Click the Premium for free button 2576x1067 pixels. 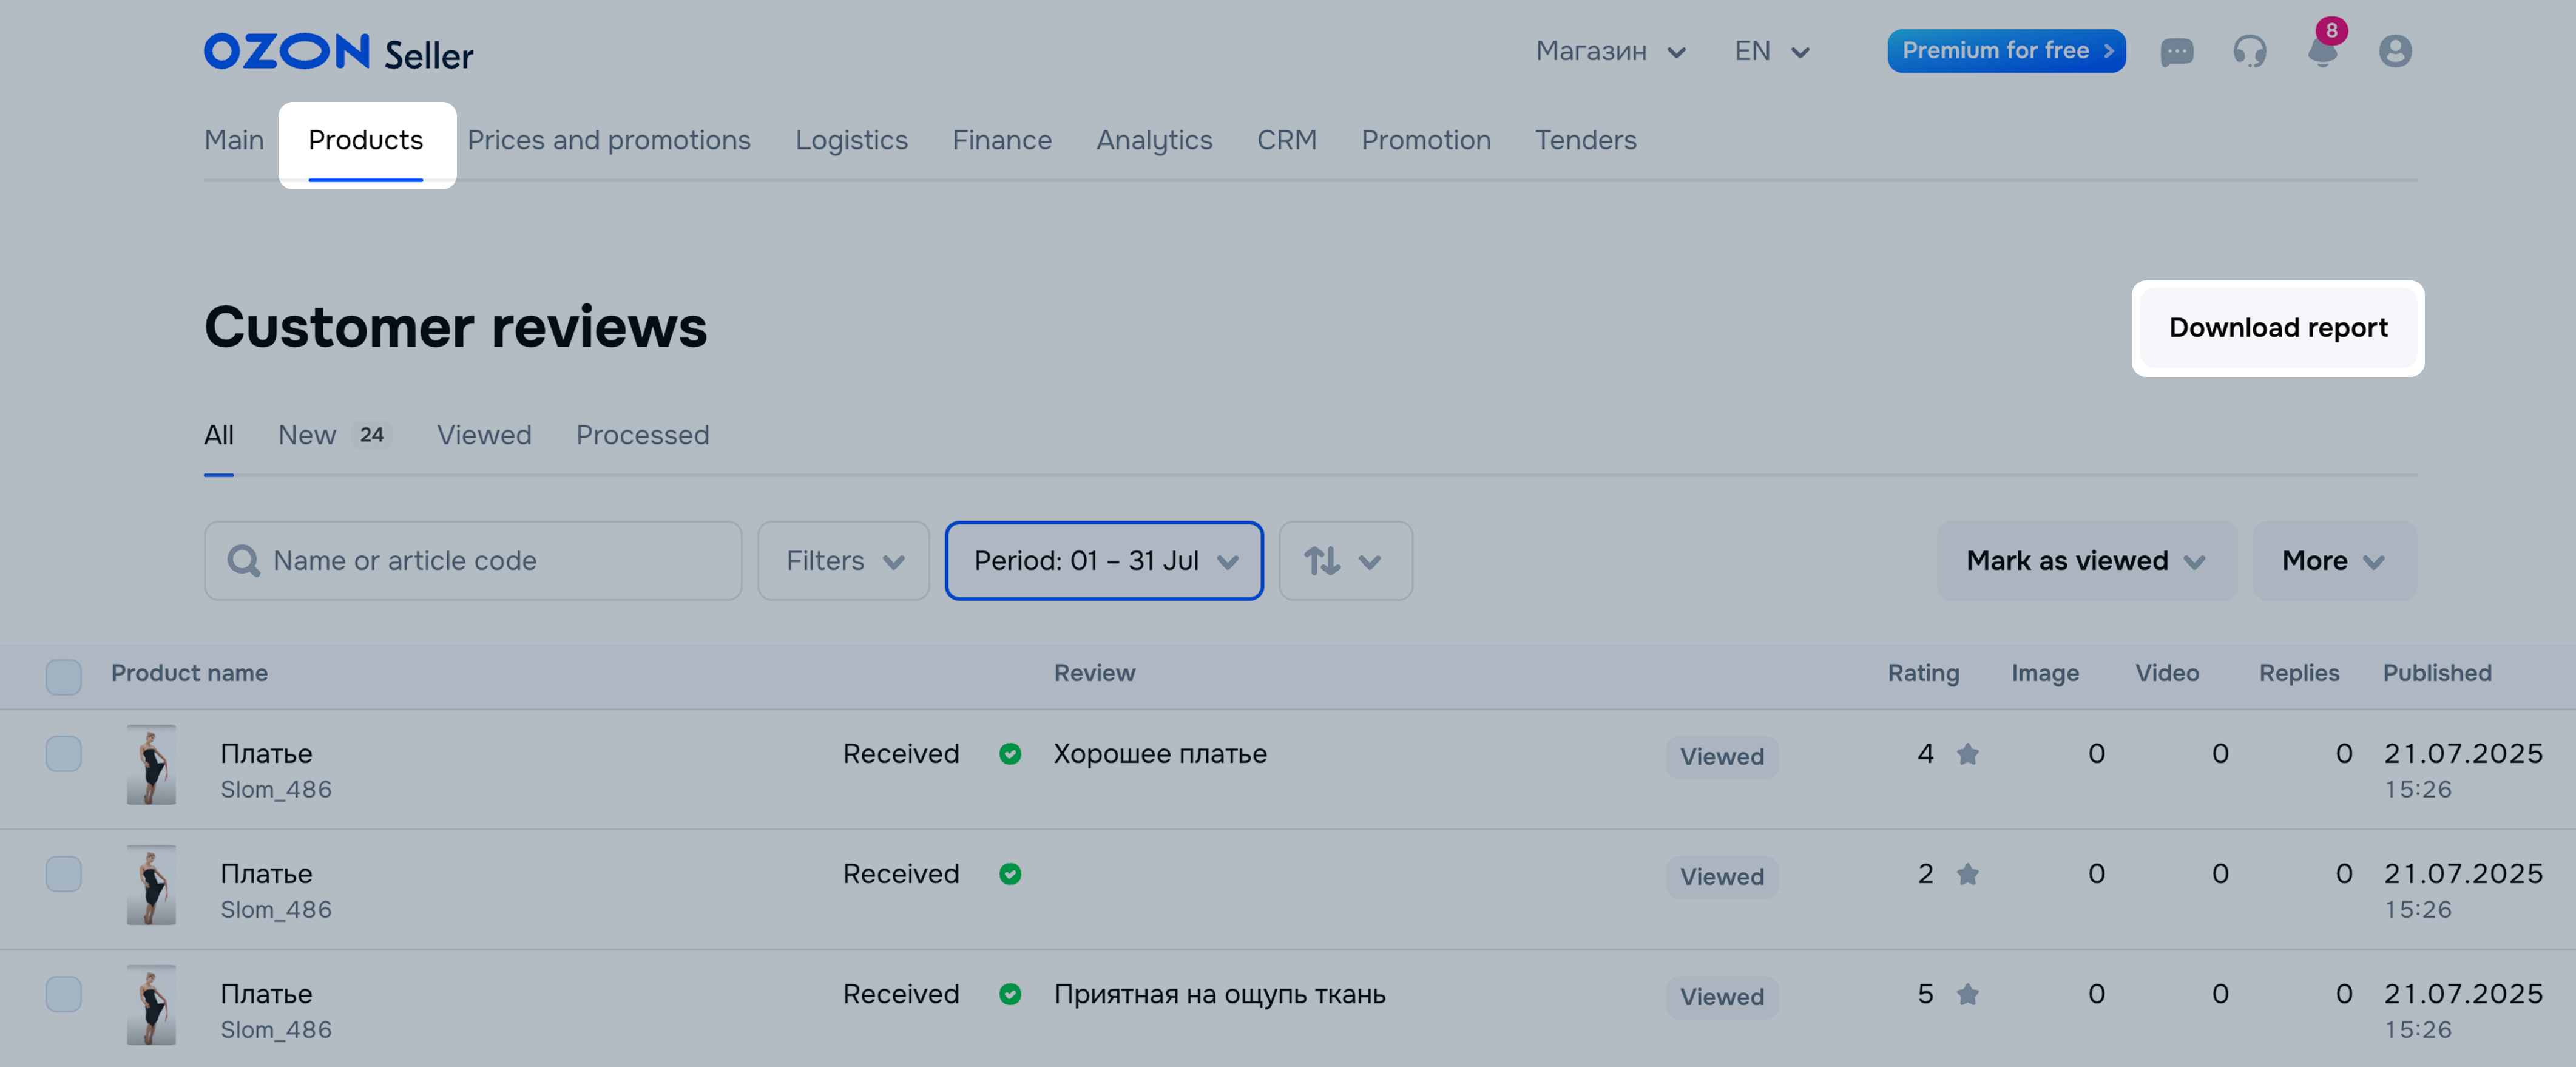click(x=2006, y=51)
